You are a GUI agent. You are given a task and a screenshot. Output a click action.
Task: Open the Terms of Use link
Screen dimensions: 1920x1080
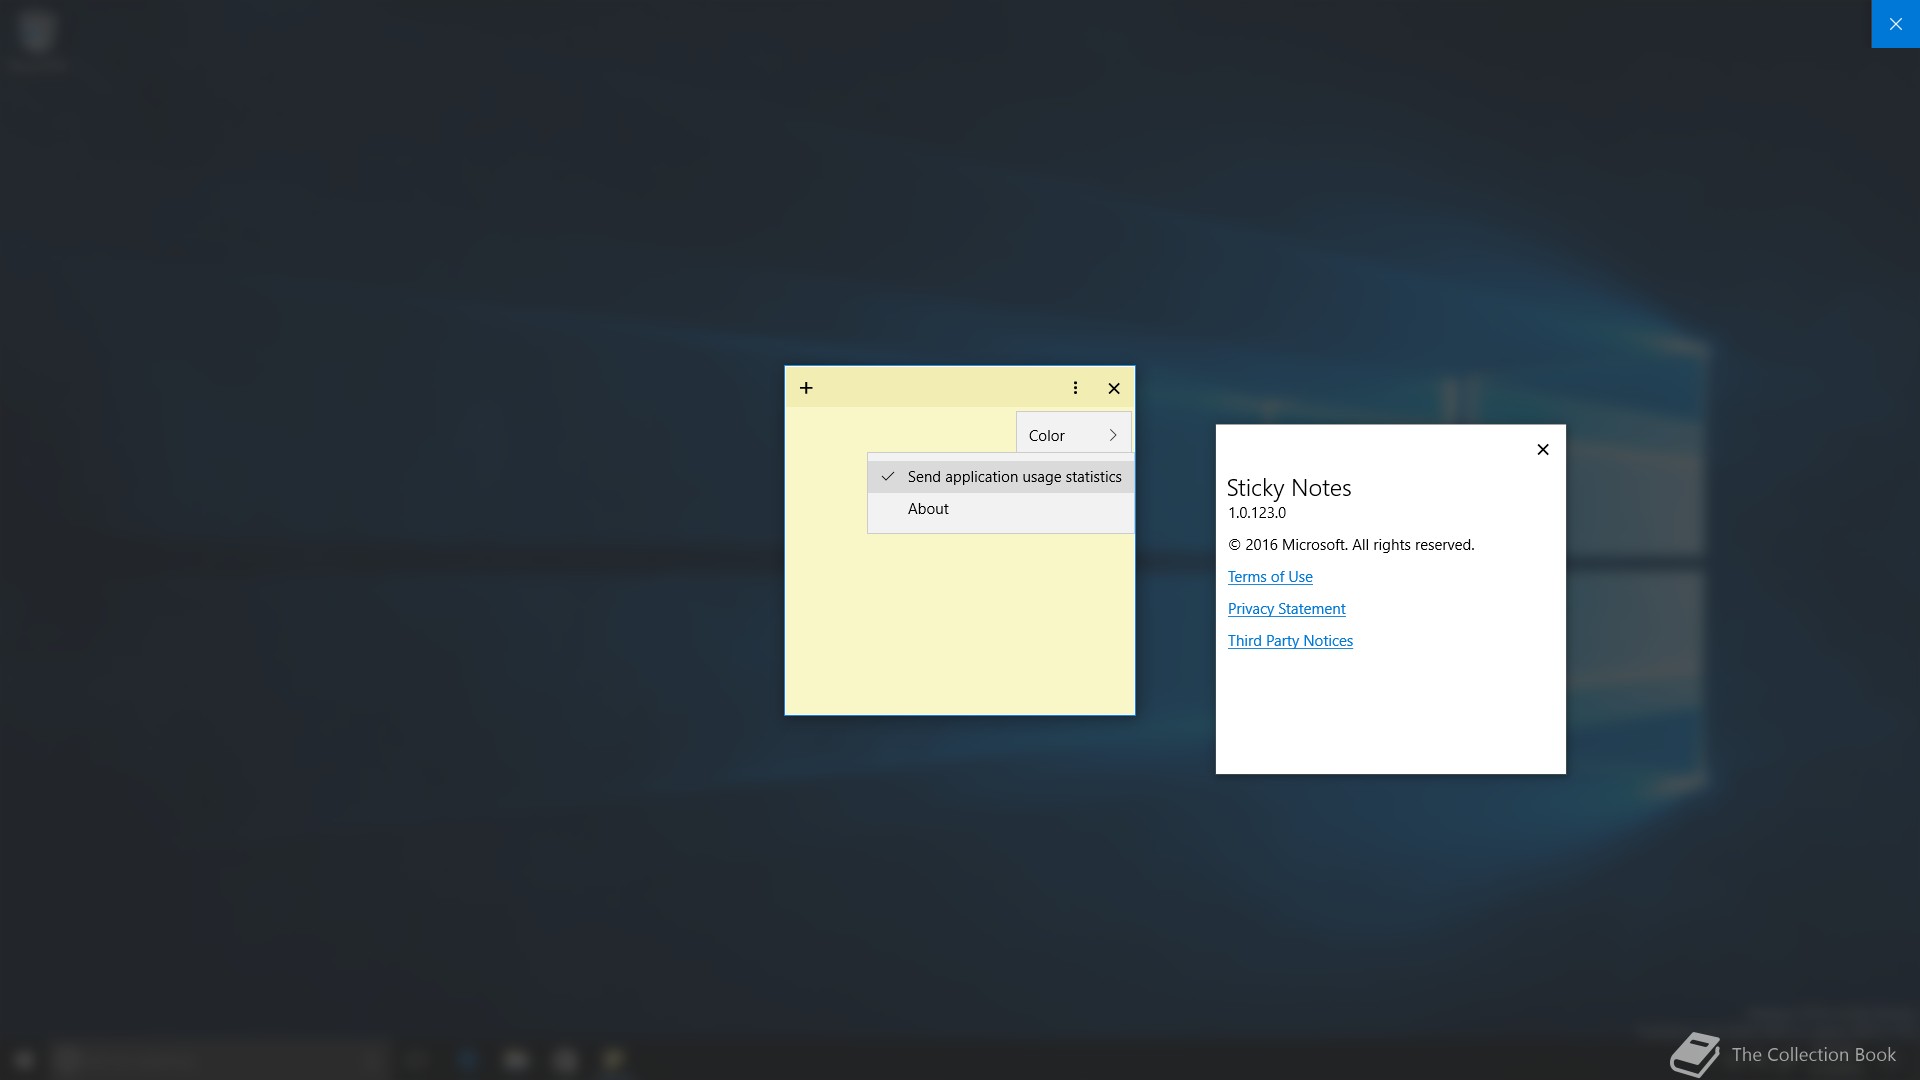(x=1270, y=577)
